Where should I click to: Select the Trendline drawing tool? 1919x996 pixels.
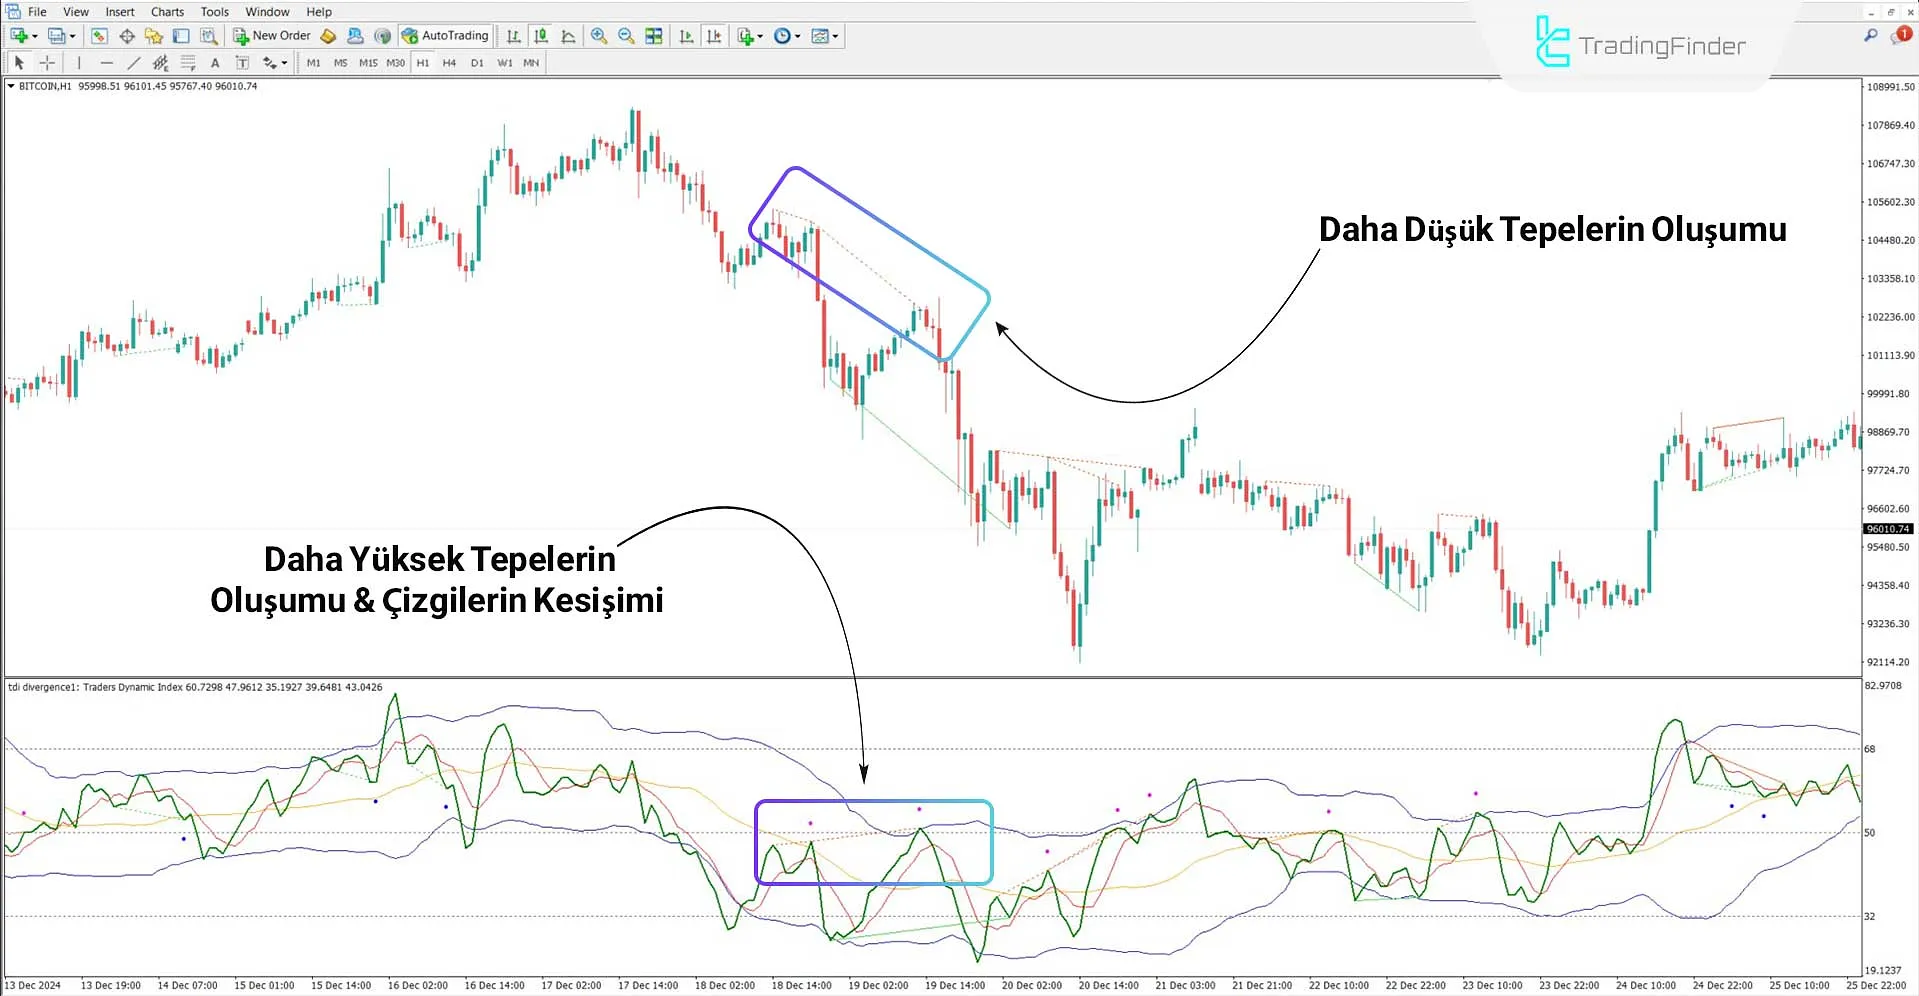point(134,63)
